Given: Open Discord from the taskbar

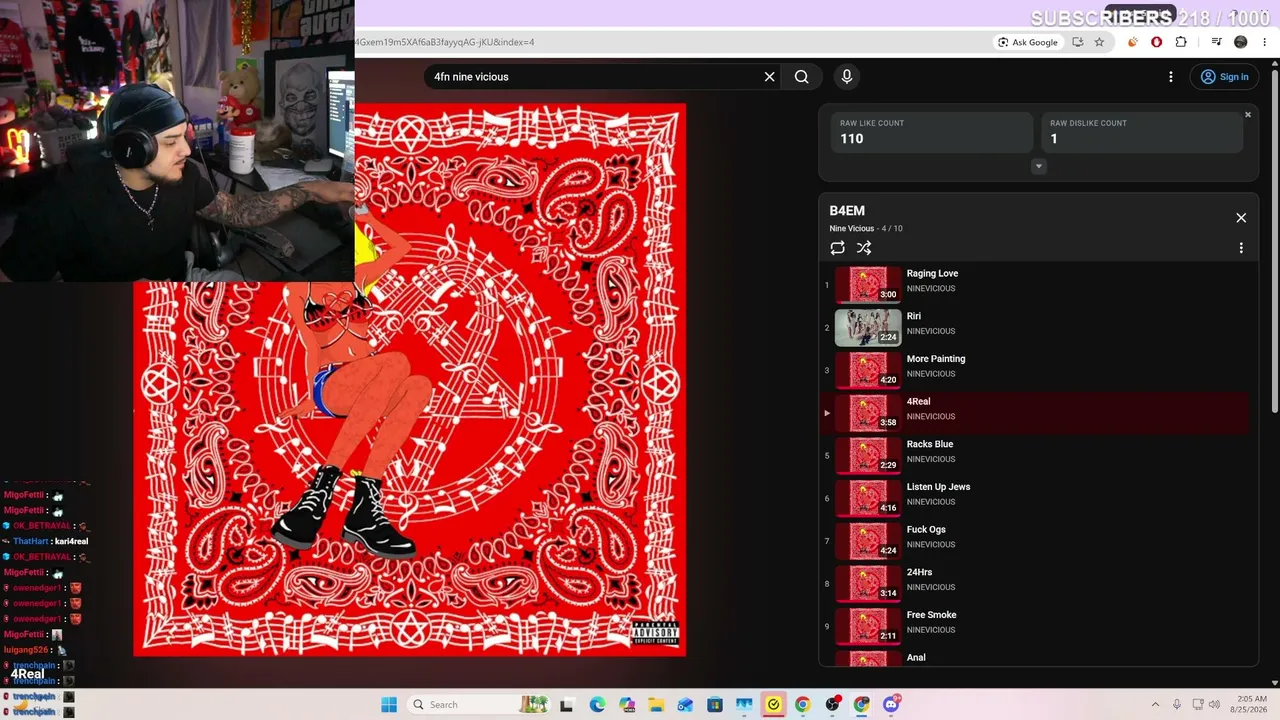Looking at the screenshot, I should (x=891, y=705).
